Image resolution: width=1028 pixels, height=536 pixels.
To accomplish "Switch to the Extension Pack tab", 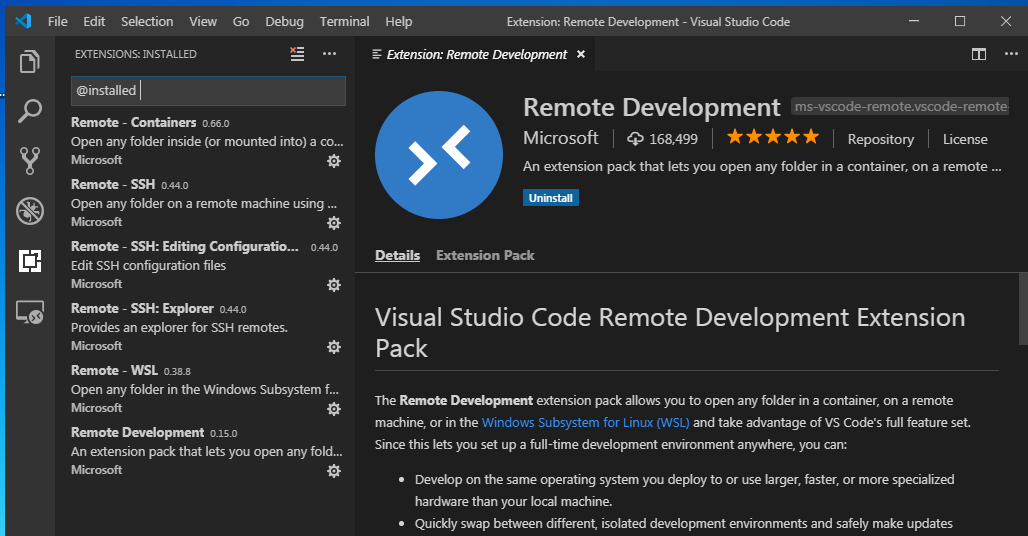I will 485,256.
